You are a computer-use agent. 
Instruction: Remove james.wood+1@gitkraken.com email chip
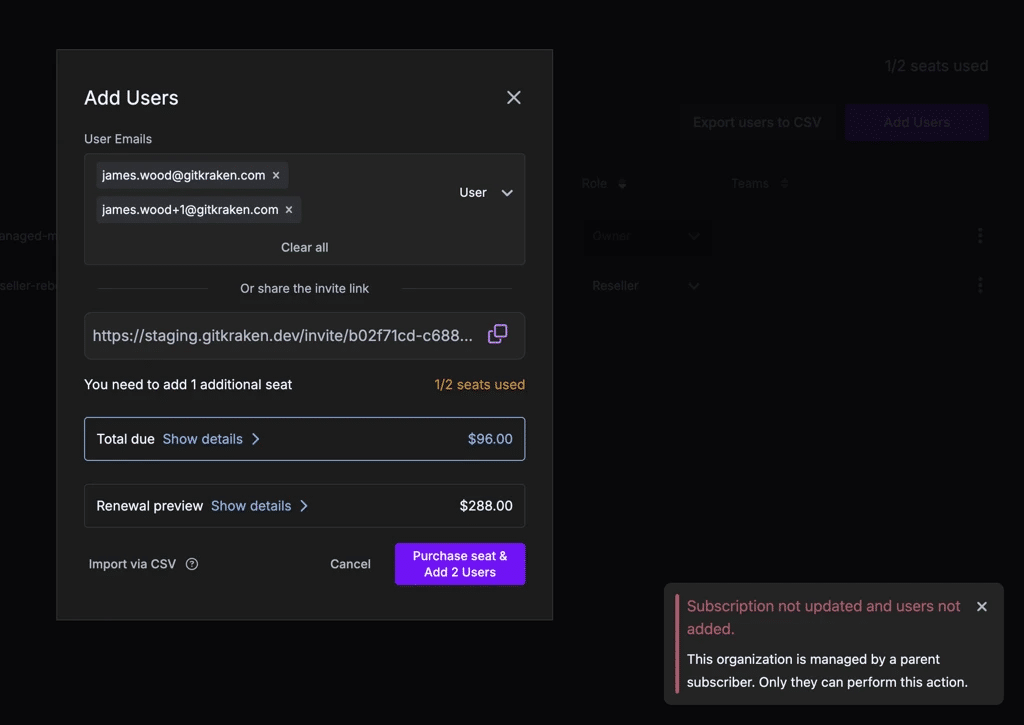tap(289, 210)
